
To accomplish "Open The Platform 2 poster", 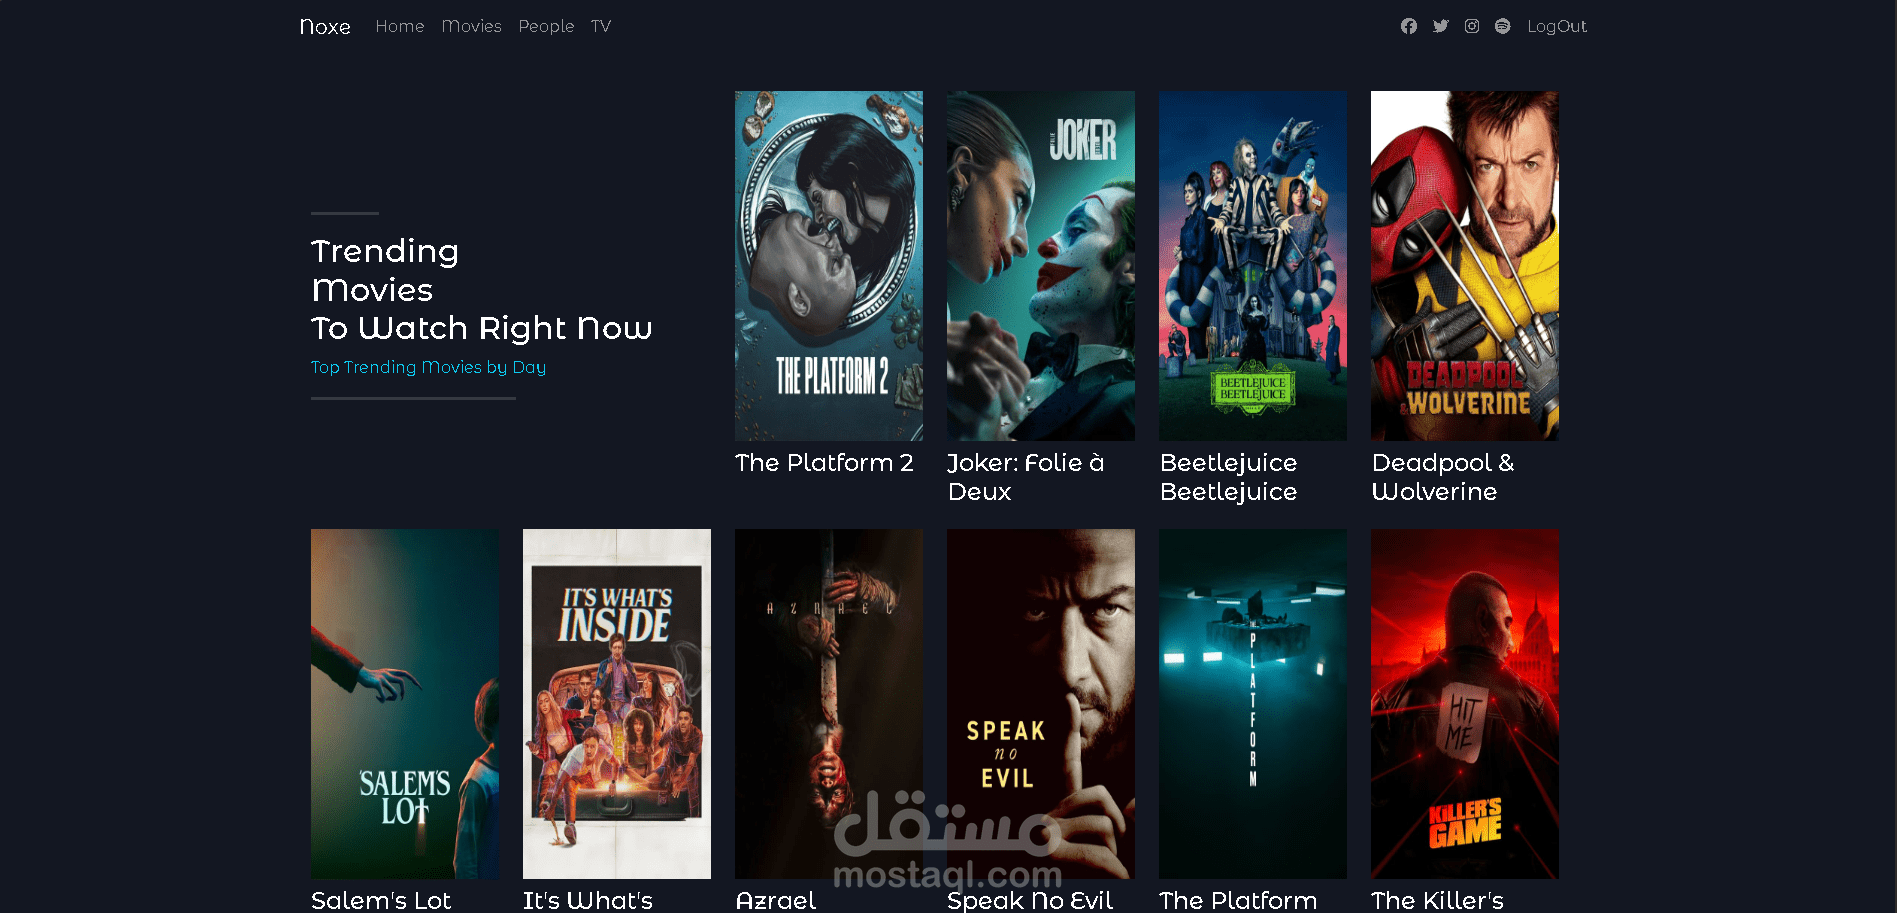I will [x=829, y=266].
